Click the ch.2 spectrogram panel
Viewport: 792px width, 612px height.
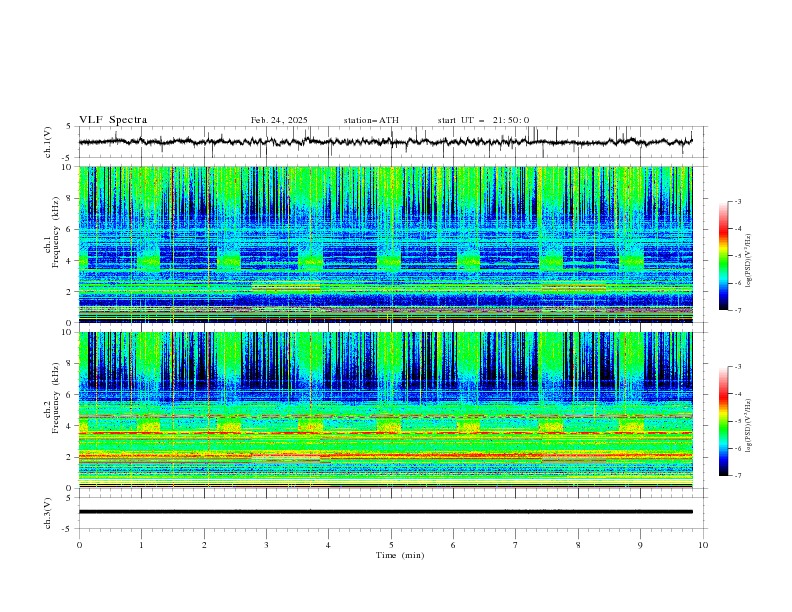(385, 410)
